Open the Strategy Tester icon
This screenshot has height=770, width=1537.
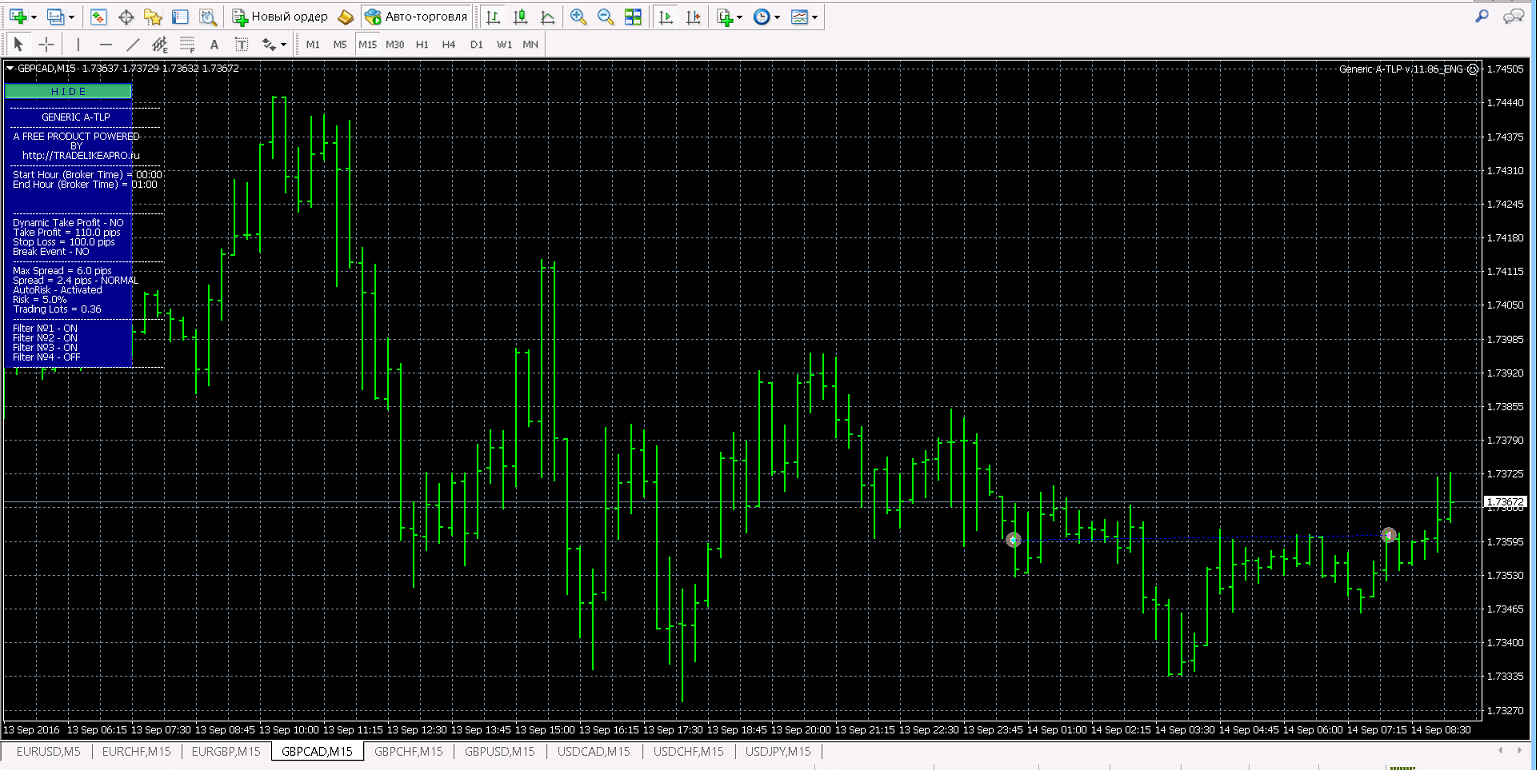point(207,17)
